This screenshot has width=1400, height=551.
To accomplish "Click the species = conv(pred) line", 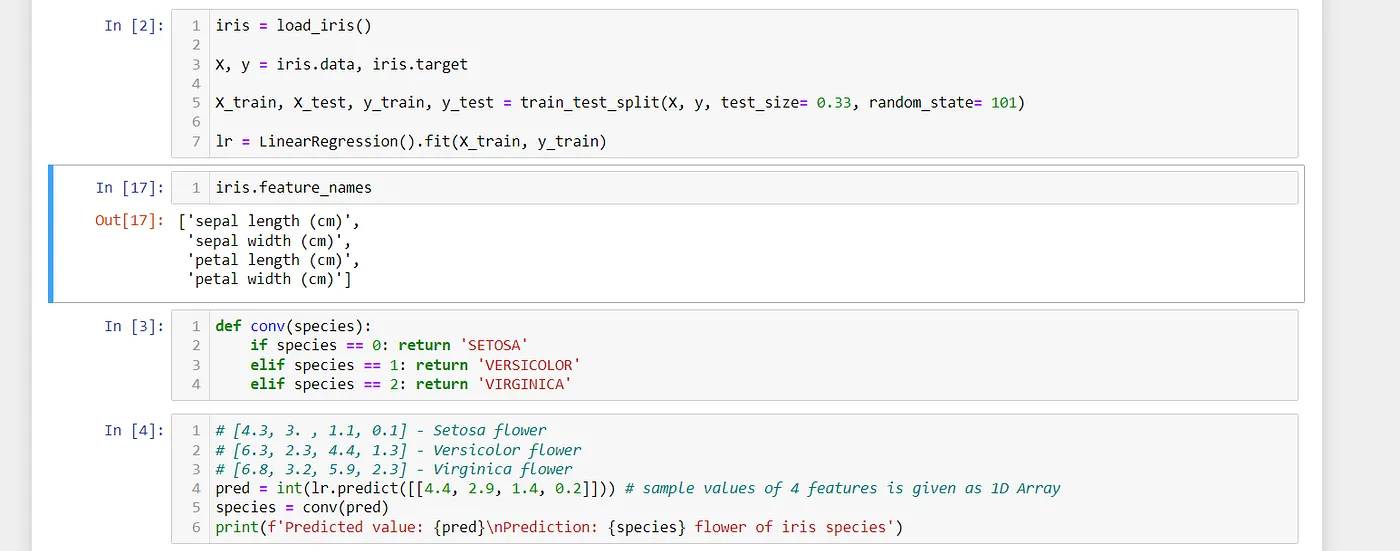I will [302, 507].
